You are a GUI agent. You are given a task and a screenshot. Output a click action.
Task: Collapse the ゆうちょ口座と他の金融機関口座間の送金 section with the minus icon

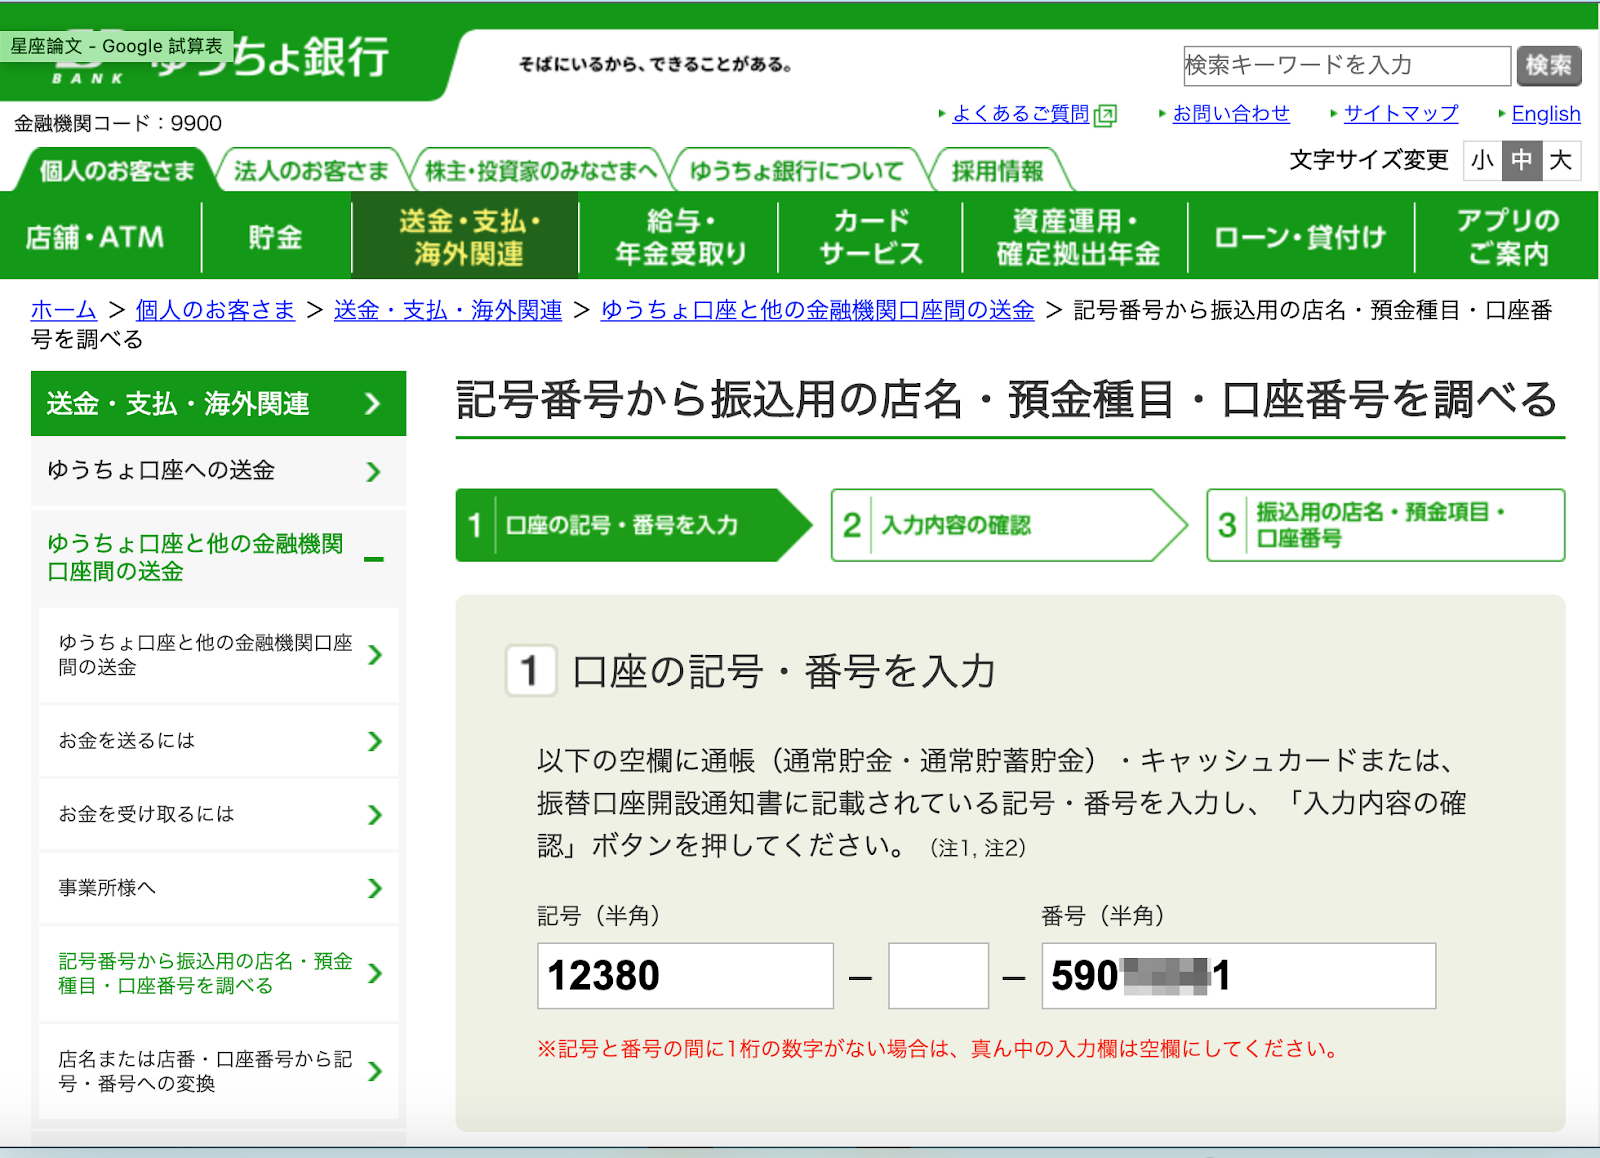[374, 559]
